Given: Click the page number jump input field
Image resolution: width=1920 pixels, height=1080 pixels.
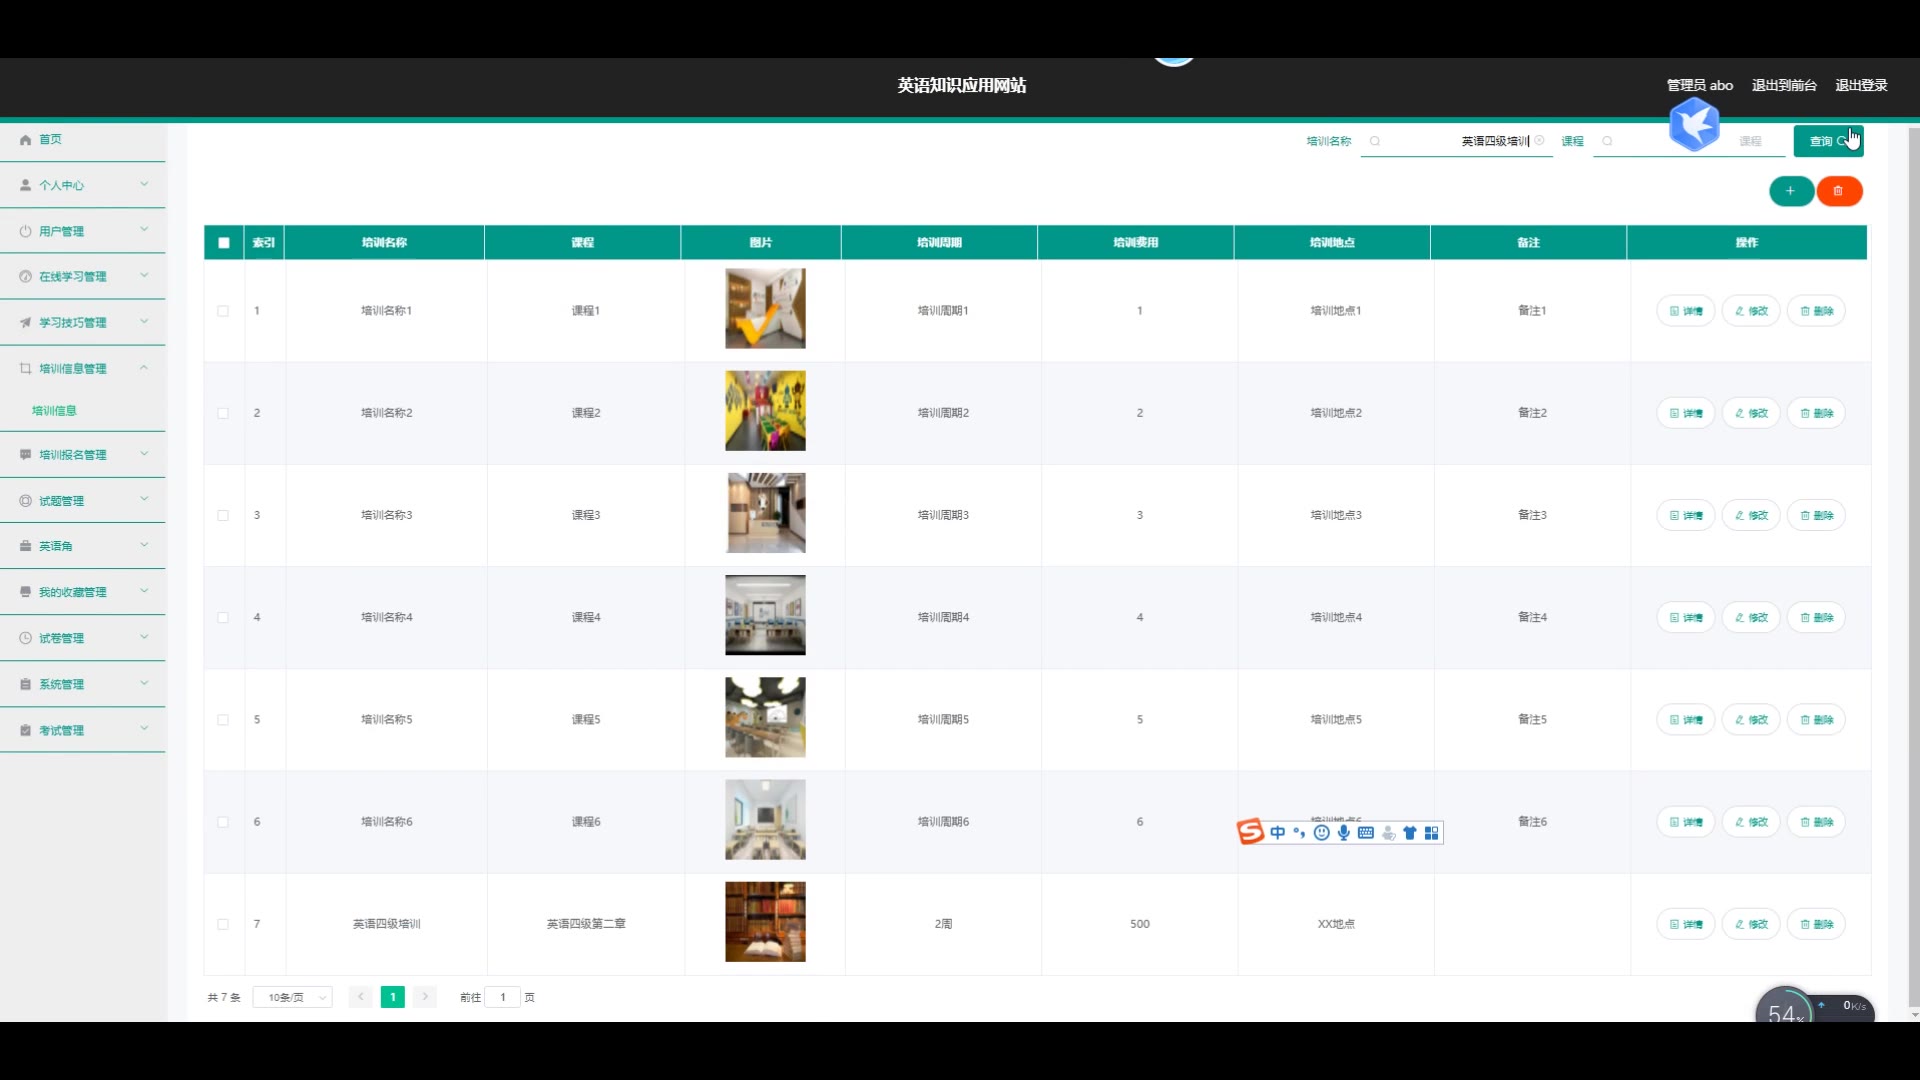Looking at the screenshot, I should [x=503, y=997].
